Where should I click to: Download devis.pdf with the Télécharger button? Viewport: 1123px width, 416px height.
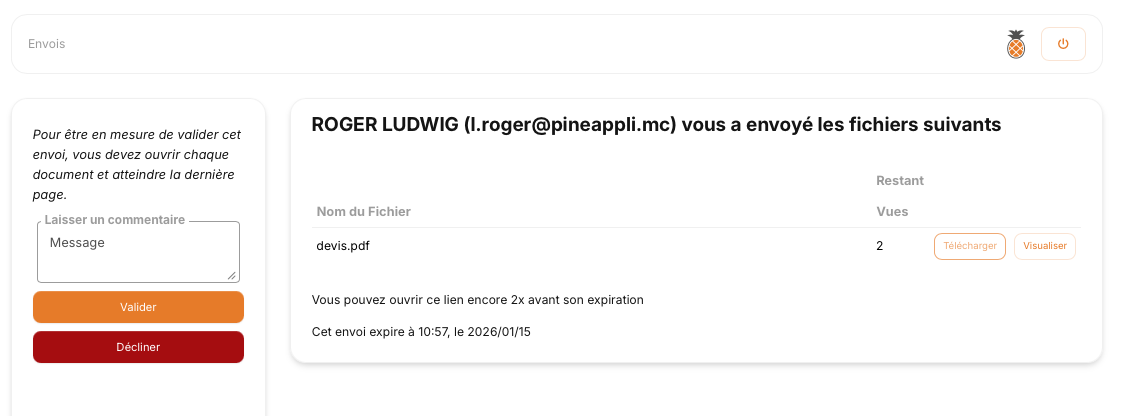click(969, 246)
